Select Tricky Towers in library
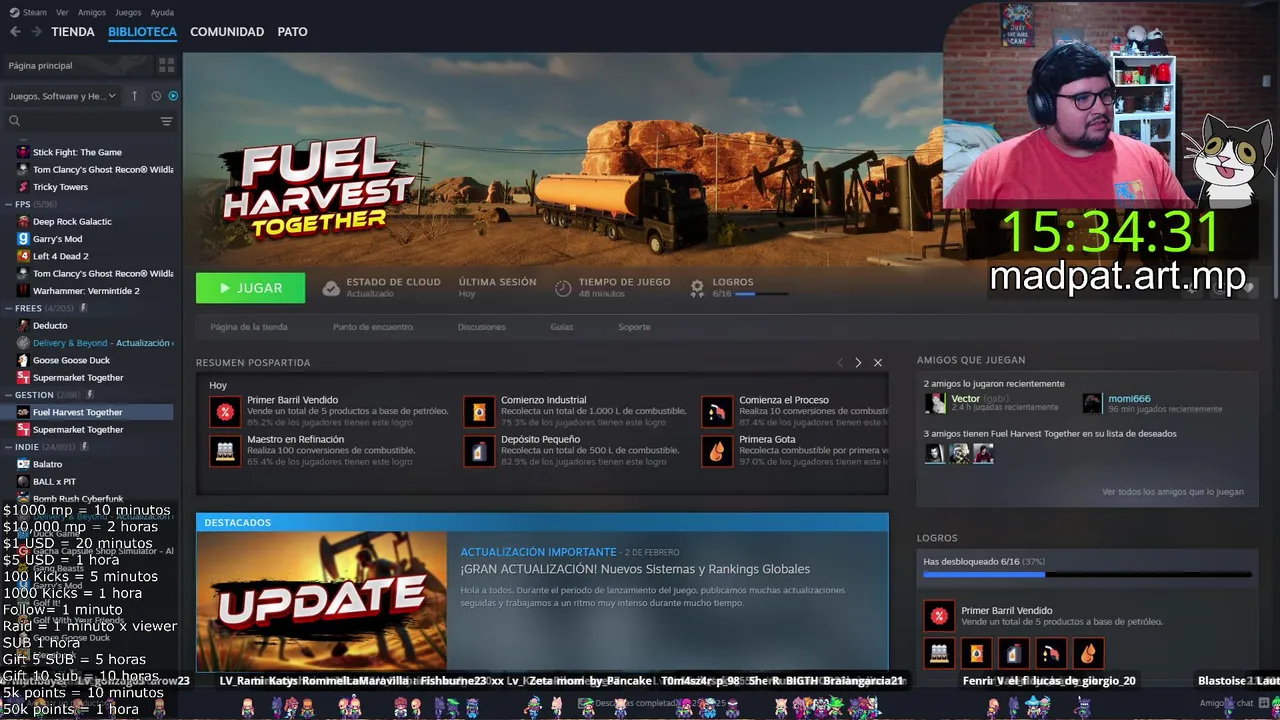 (x=60, y=187)
